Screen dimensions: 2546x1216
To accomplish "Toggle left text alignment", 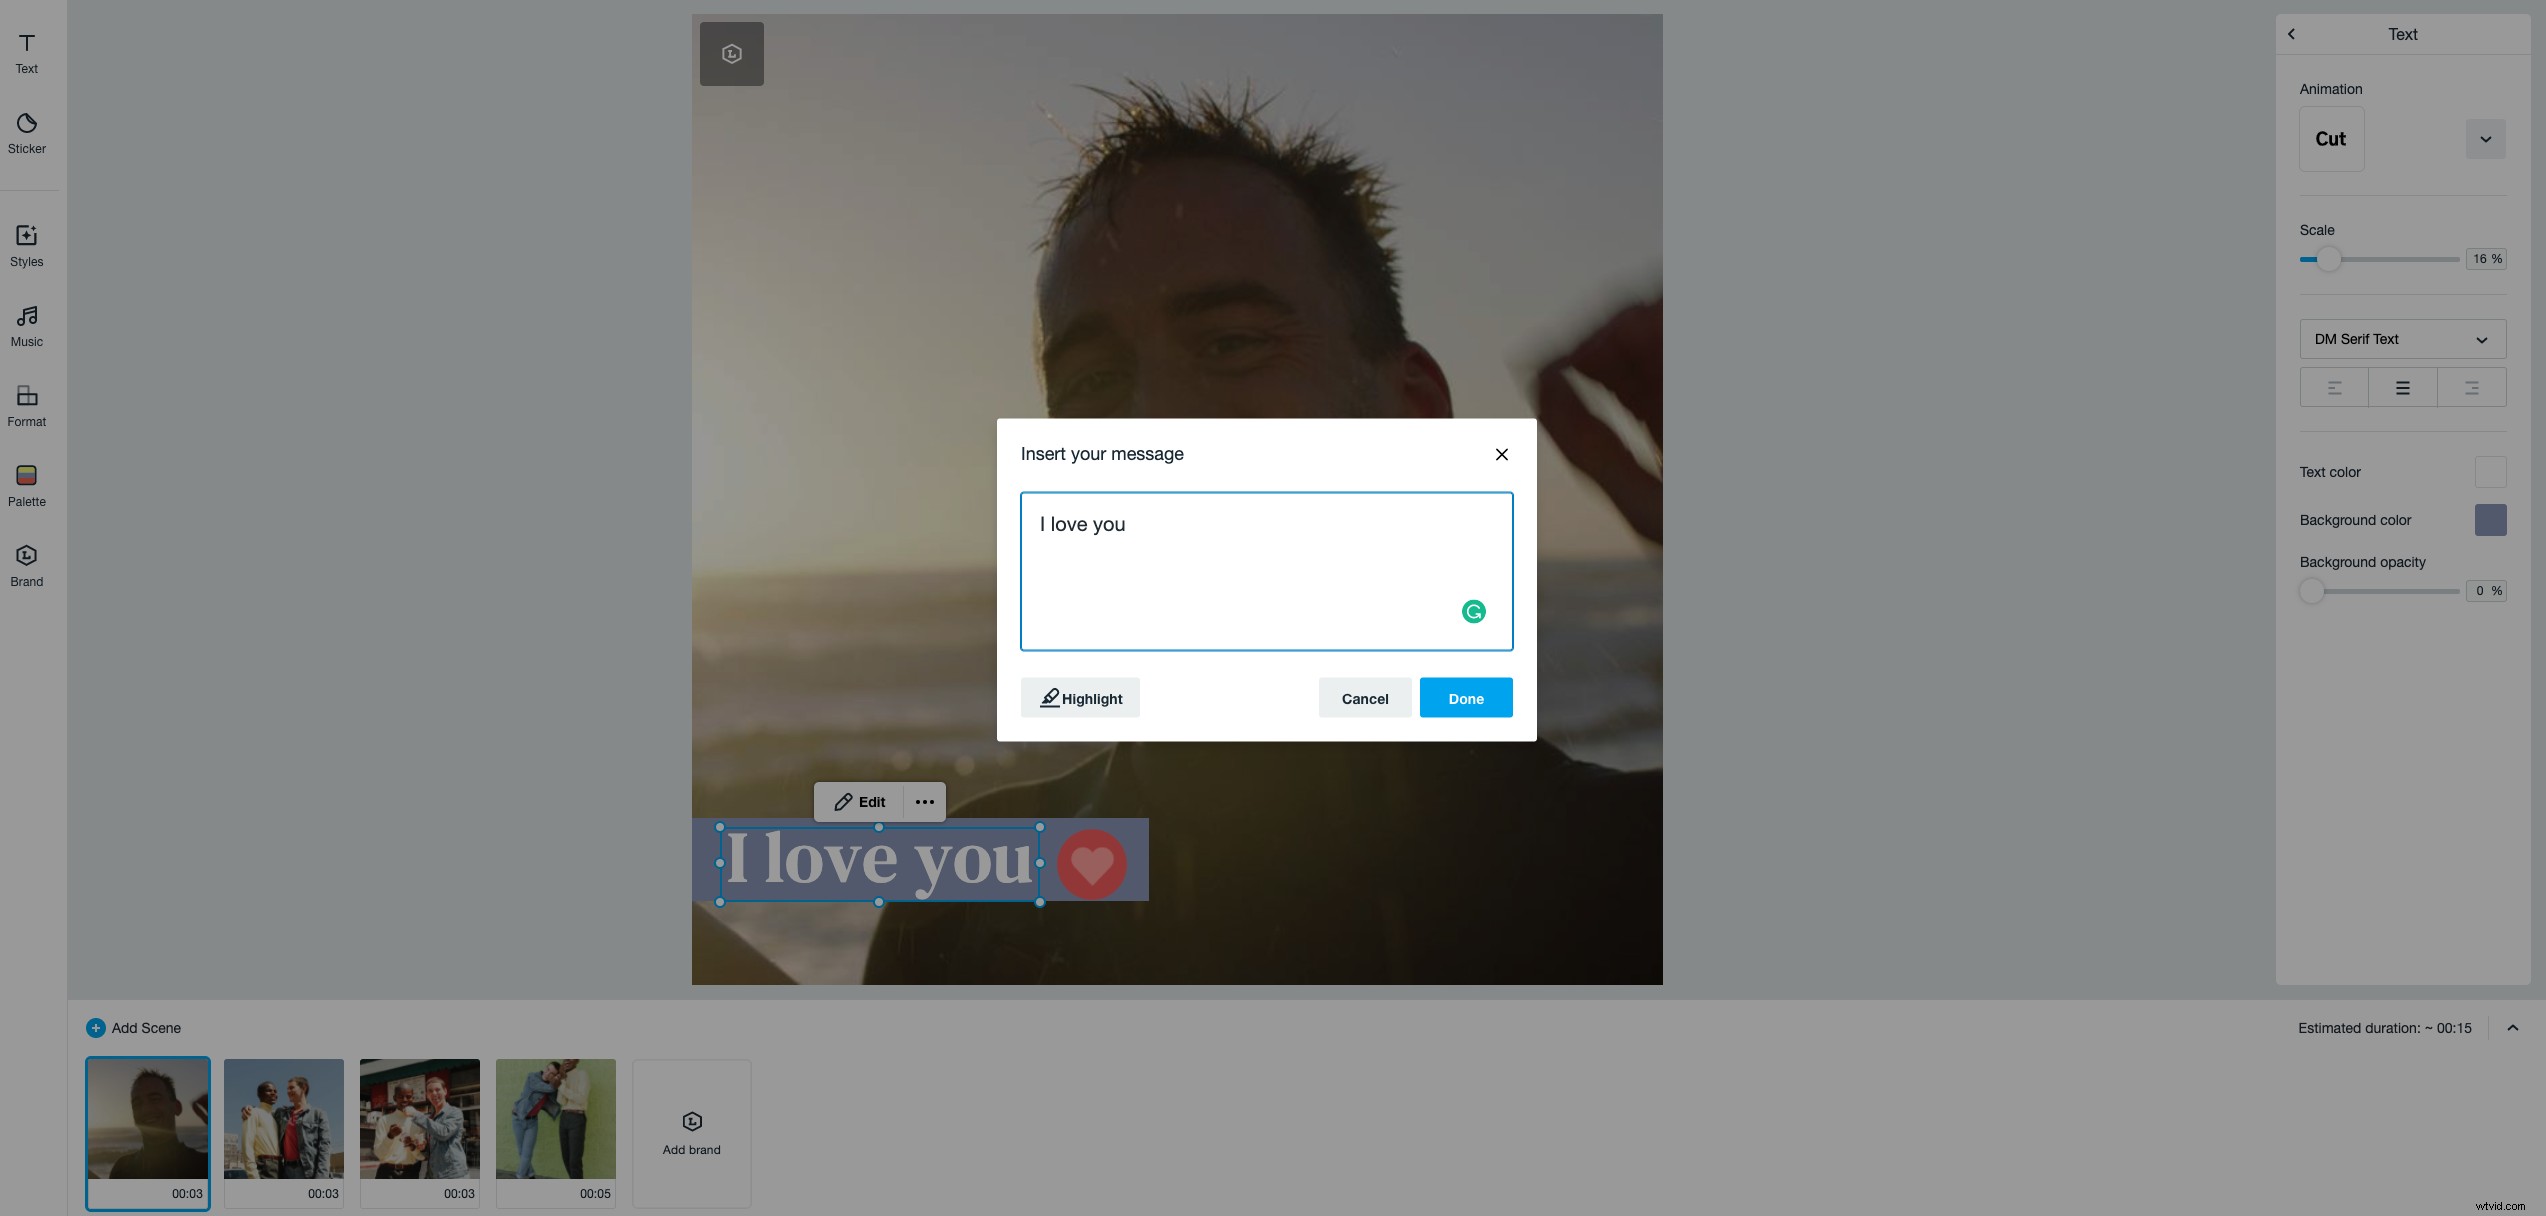I will (2334, 387).
